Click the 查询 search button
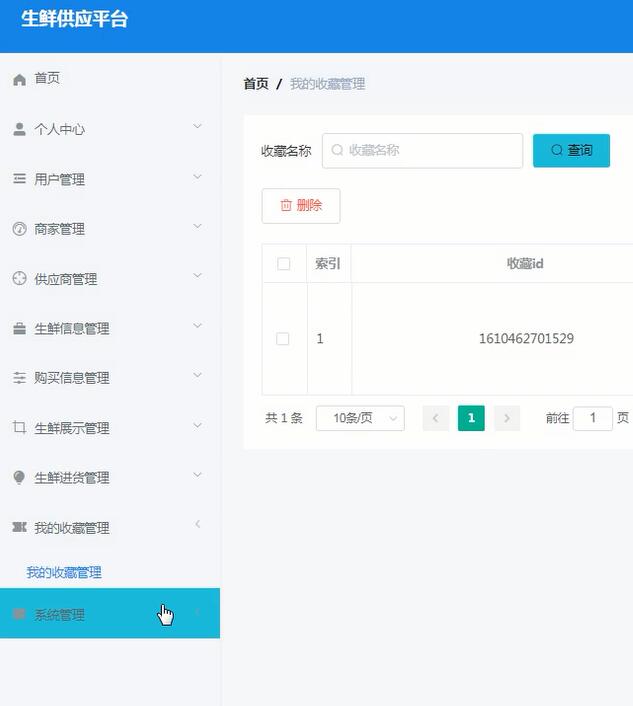 point(571,150)
